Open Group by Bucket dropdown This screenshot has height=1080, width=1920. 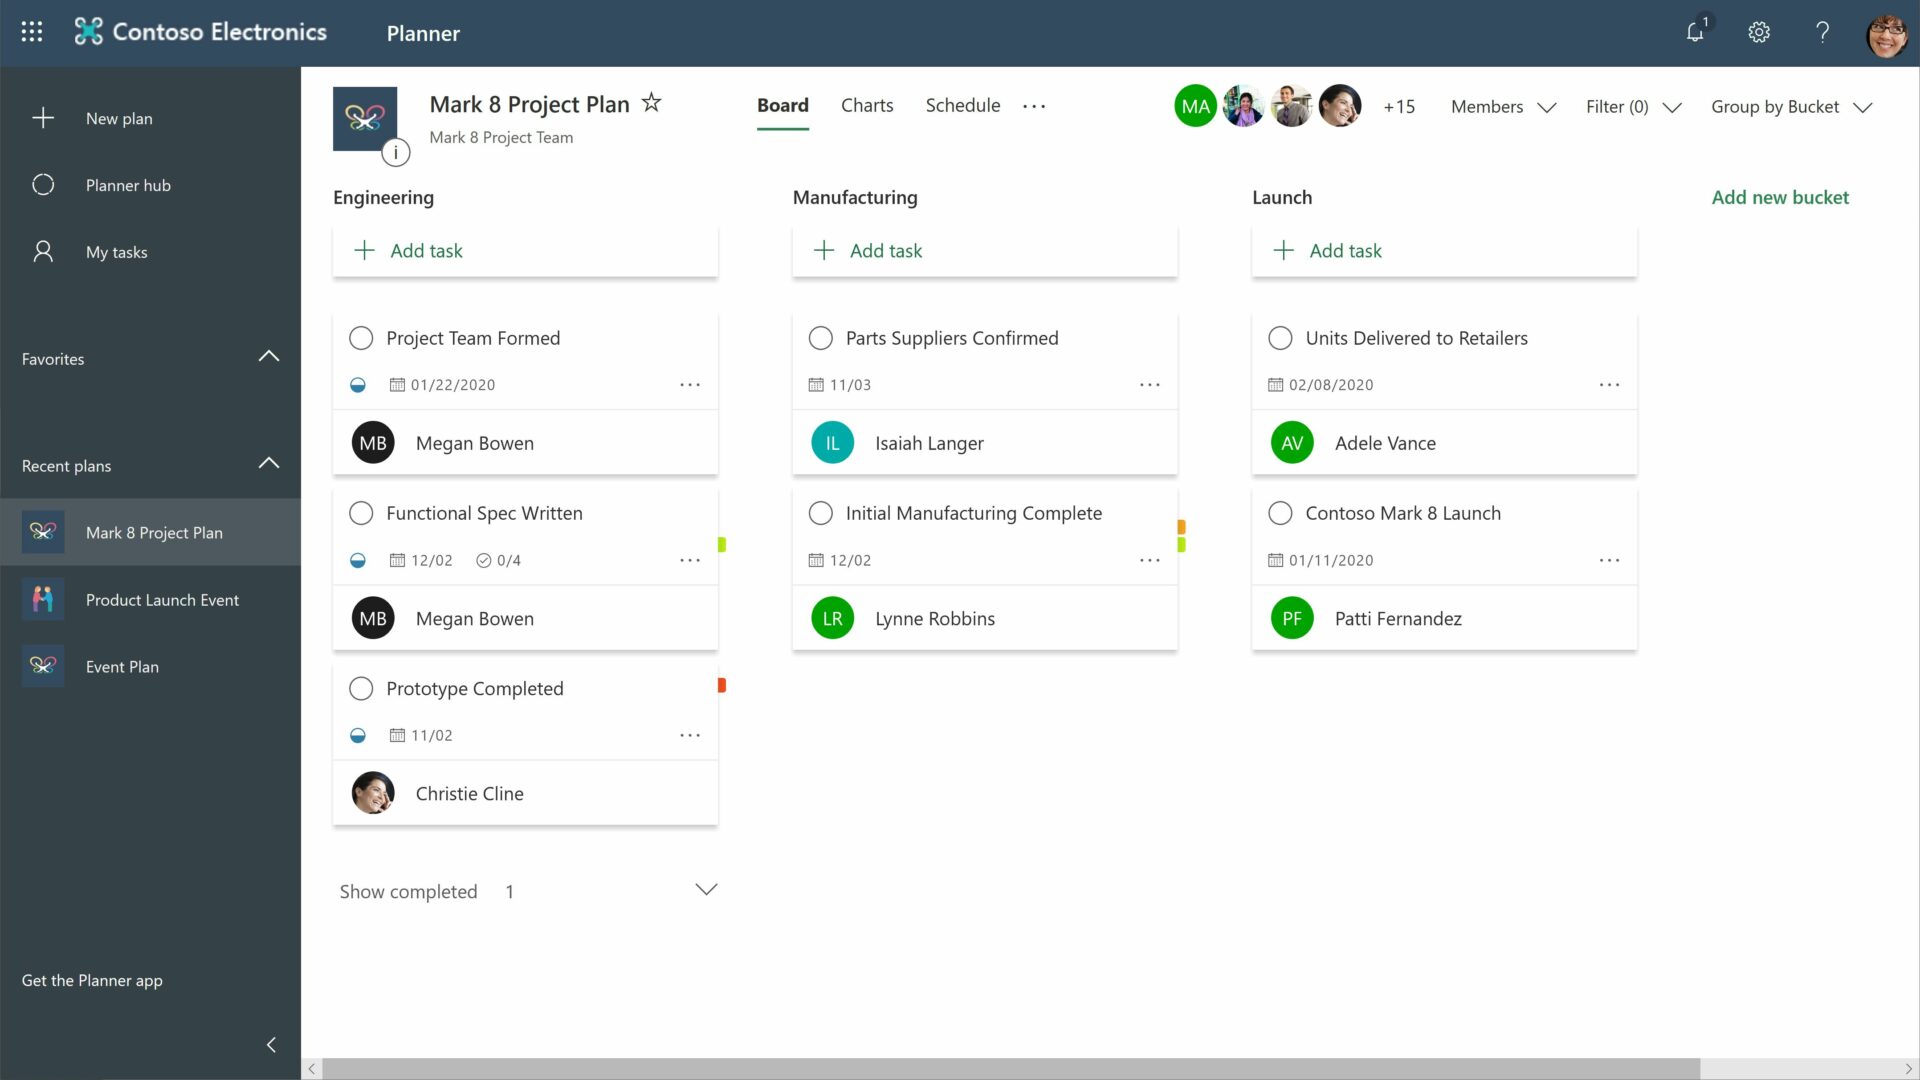(x=1789, y=107)
